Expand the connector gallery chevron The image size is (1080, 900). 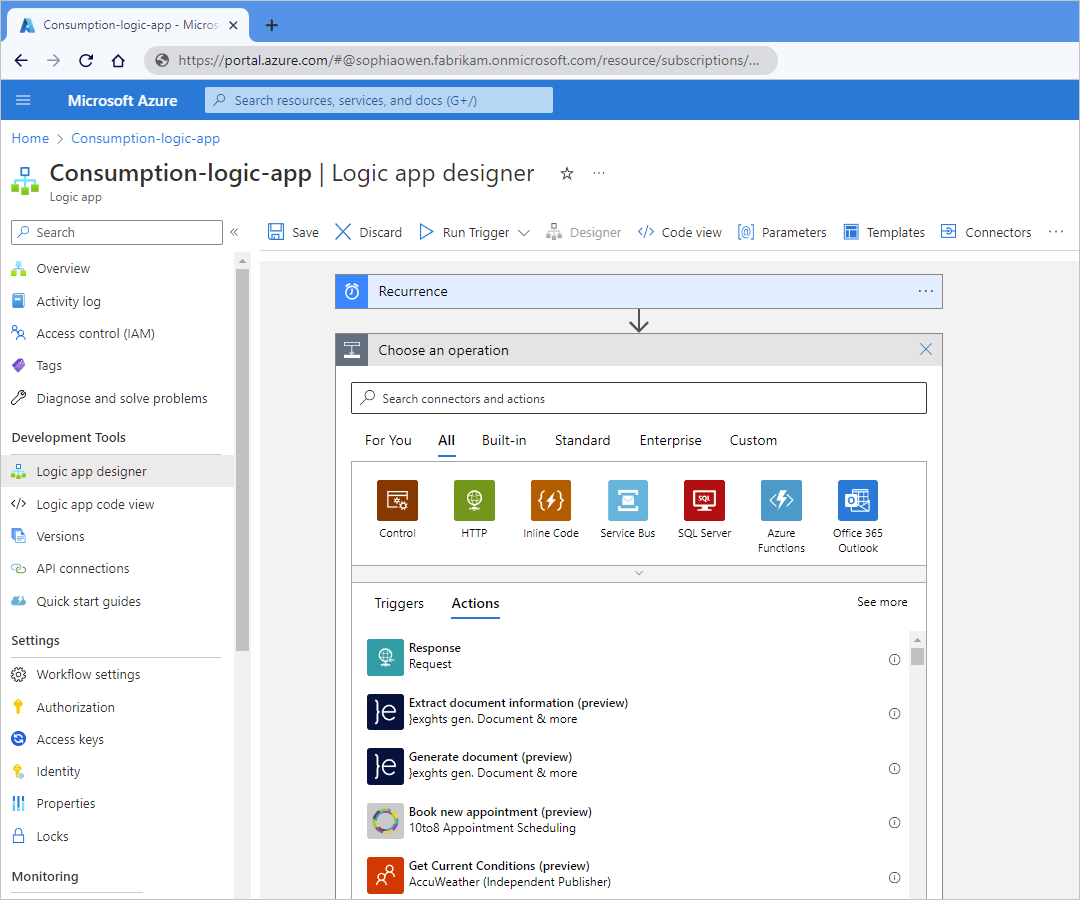(639, 573)
